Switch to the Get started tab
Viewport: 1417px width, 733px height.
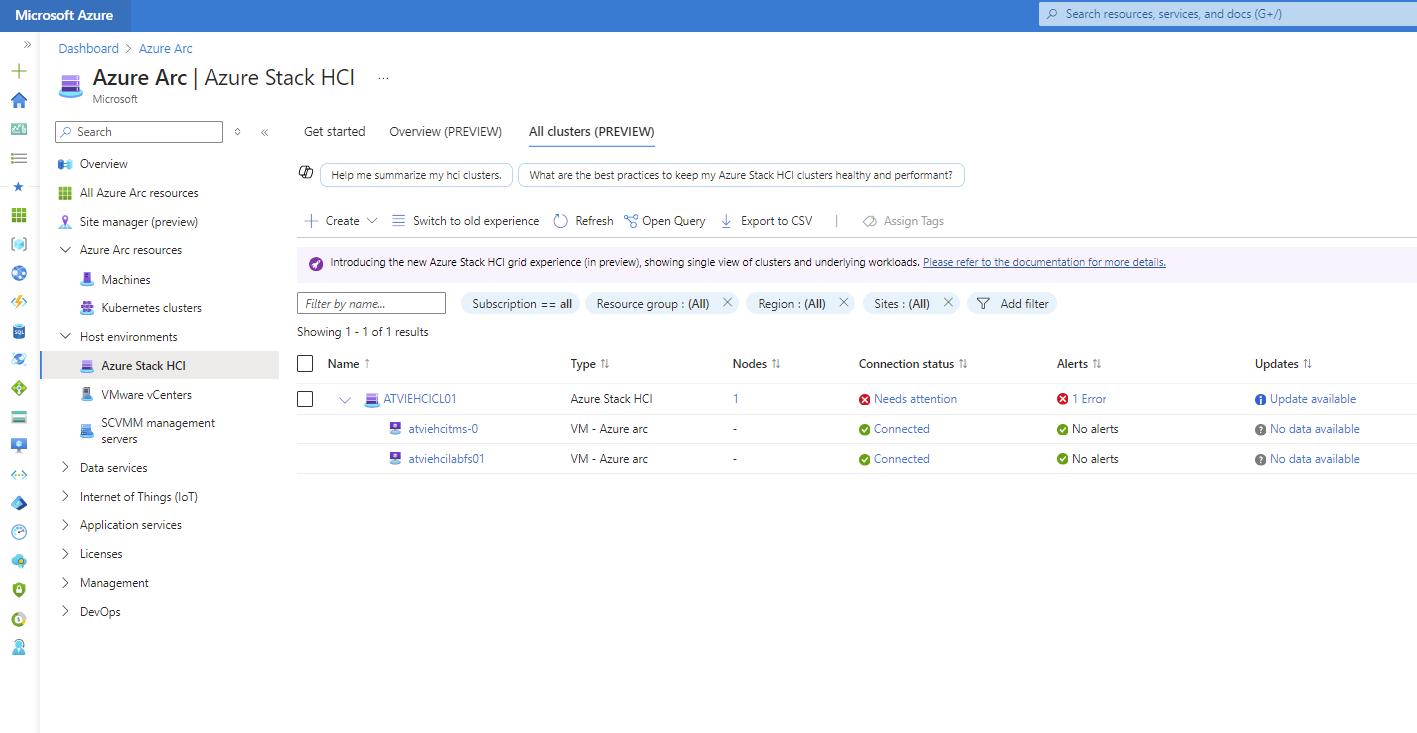tap(334, 132)
